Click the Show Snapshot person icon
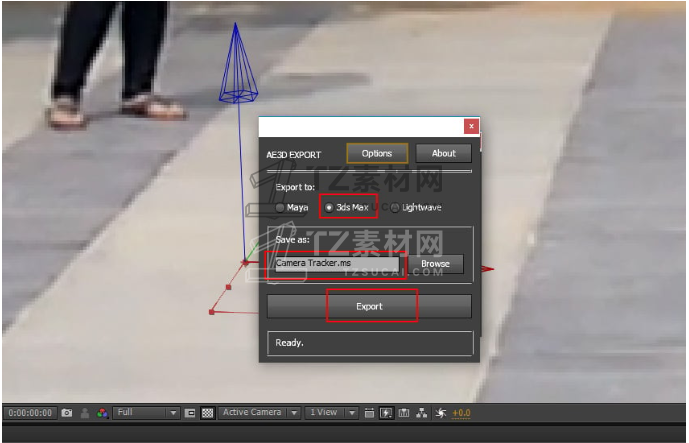The image size is (689, 443). pyautogui.click(x=85, y=413)
